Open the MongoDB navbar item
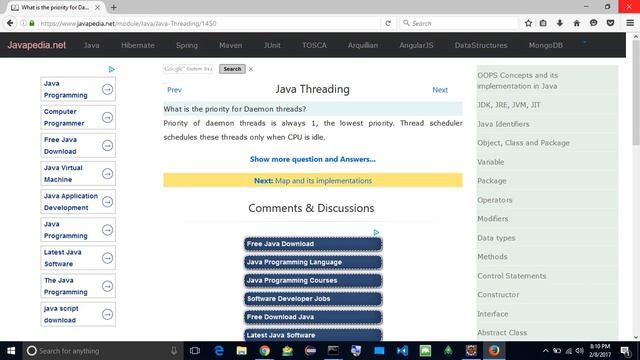The image size is (640, 360). pos(545,45)
